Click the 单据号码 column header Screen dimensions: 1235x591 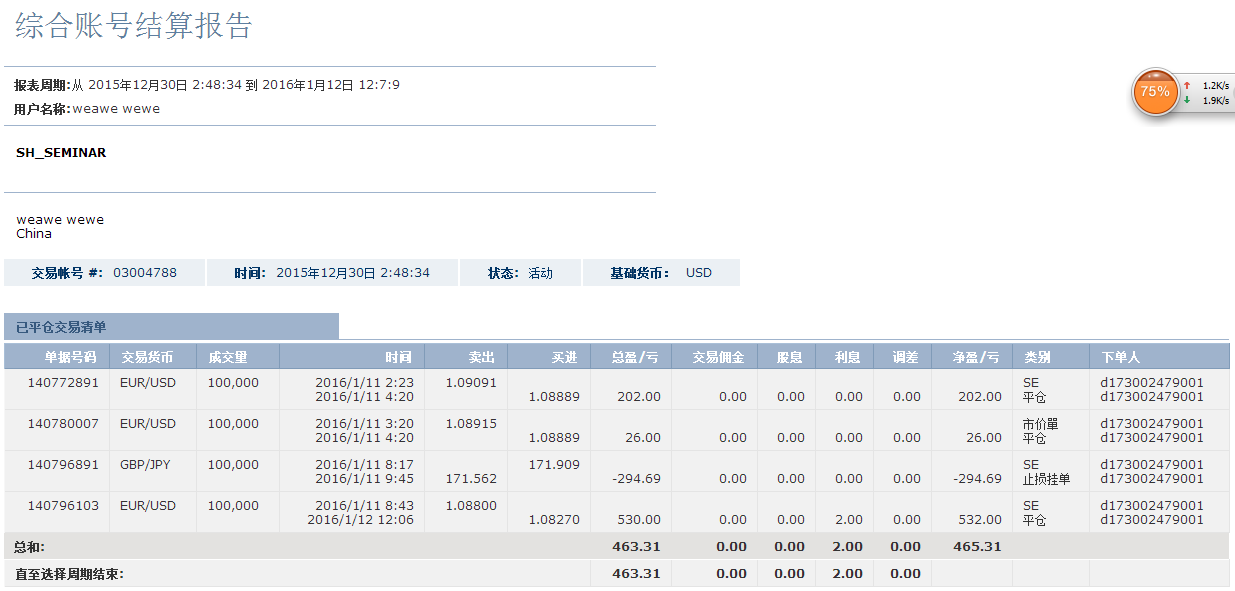[70, 357]
